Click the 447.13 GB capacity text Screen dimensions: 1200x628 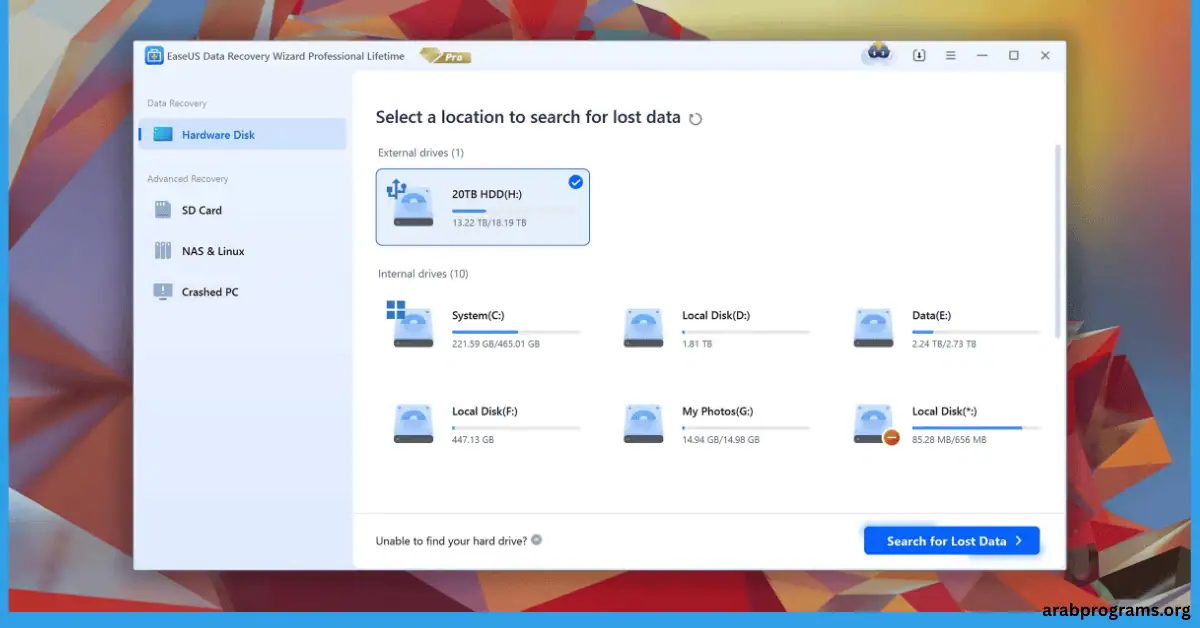tap(472, 440)
